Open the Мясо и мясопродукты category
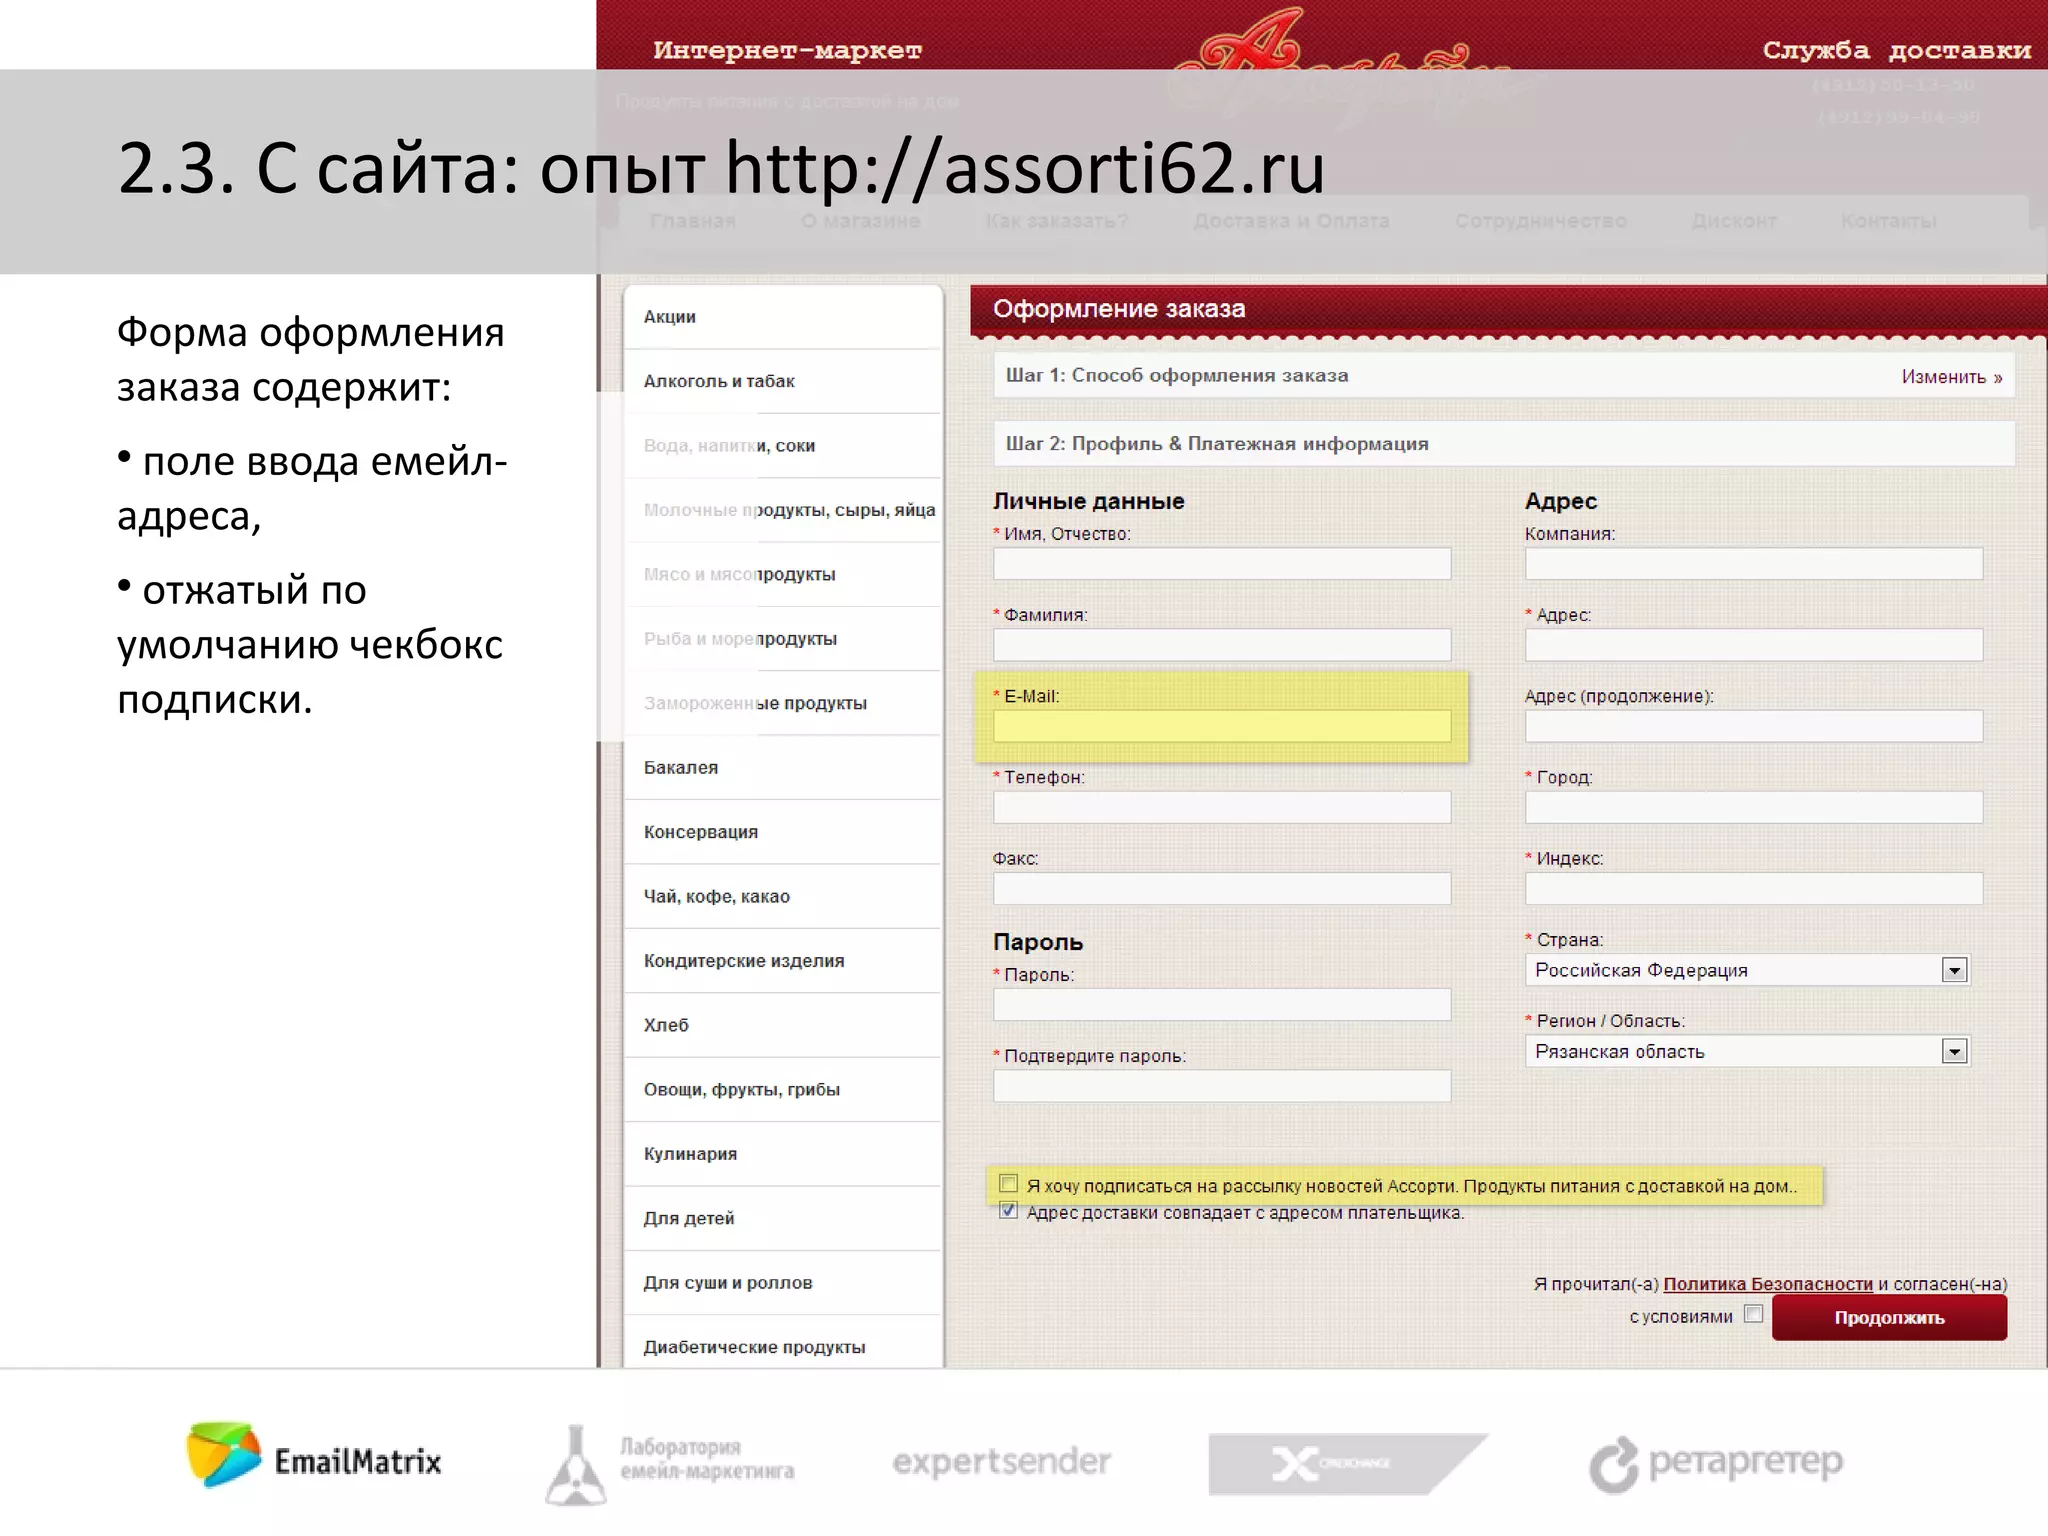 (782, 574)
